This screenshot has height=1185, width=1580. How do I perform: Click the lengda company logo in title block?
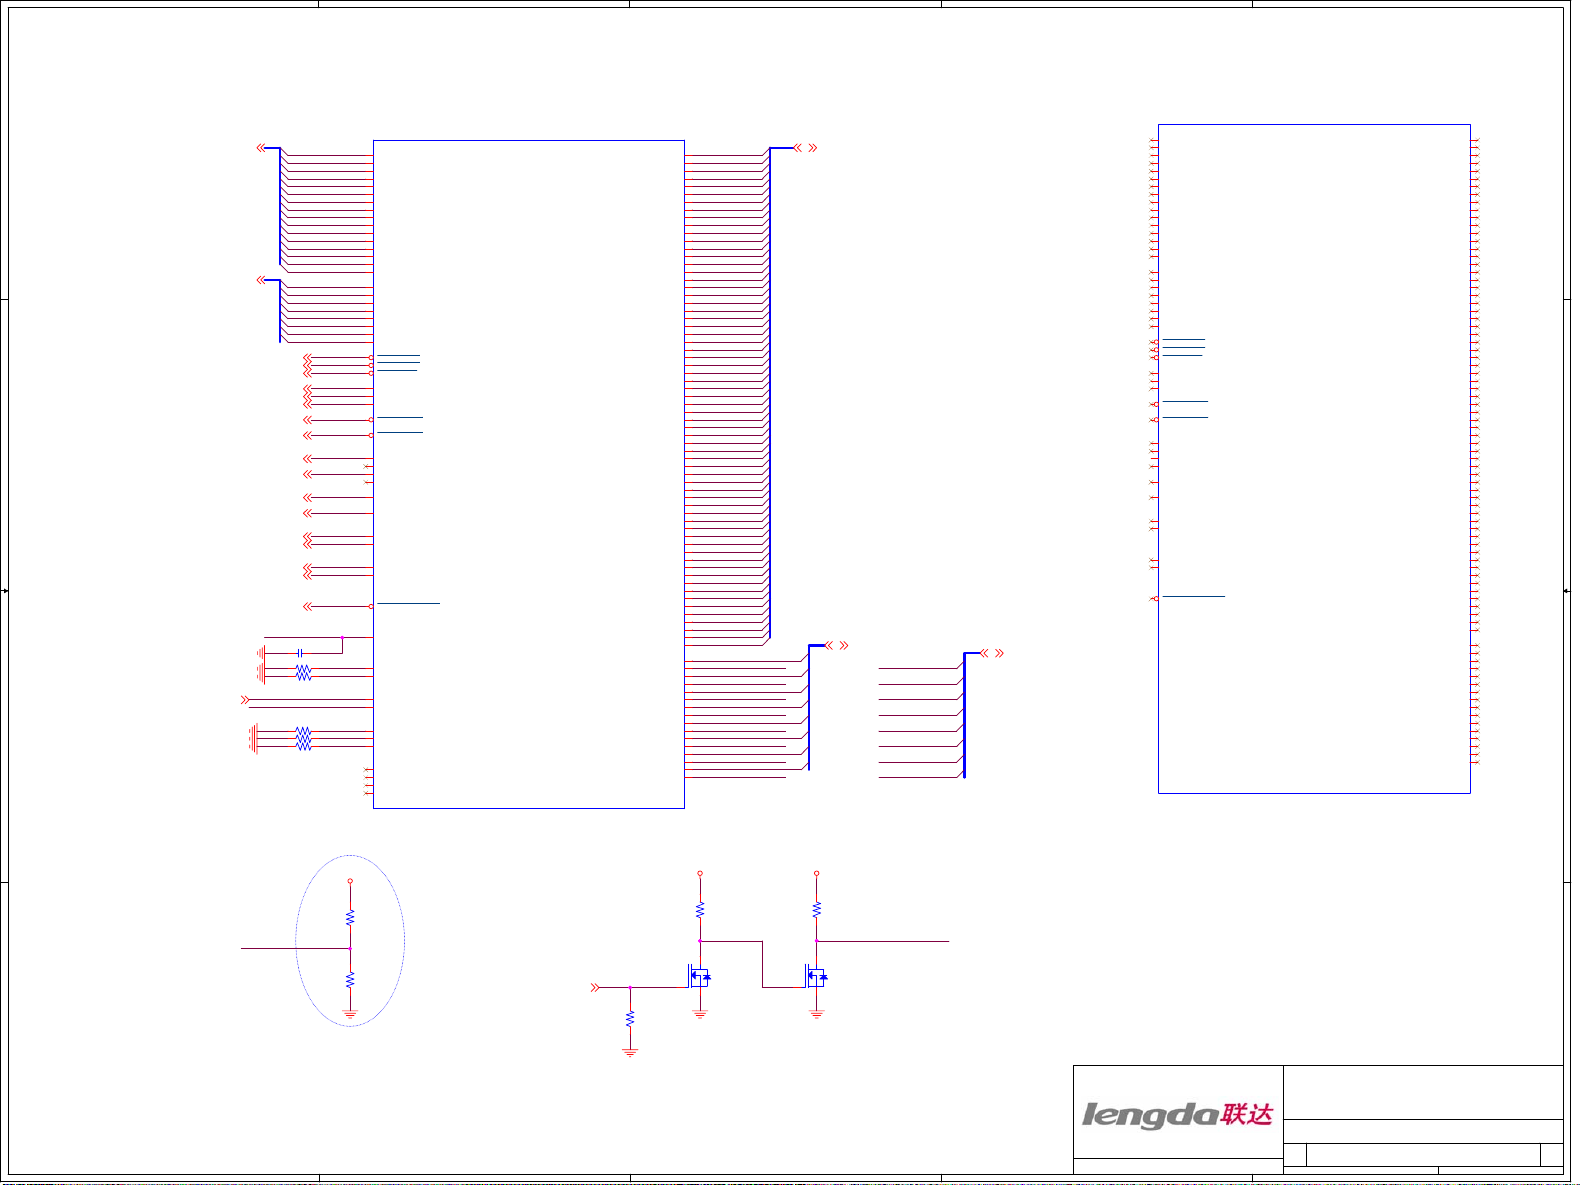click(1177, 1114)
